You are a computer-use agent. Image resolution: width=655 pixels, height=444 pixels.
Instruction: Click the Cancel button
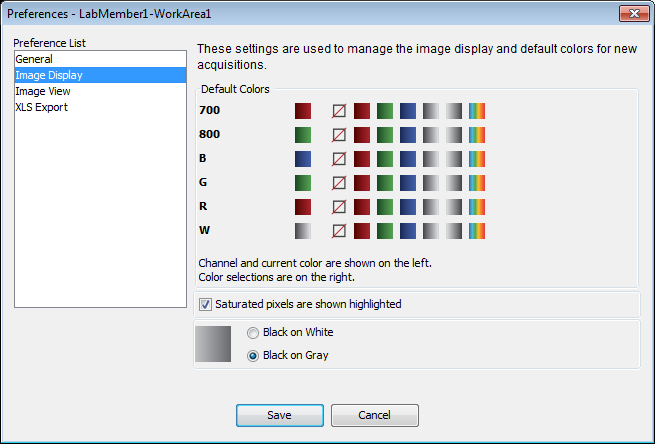(375, 415)
